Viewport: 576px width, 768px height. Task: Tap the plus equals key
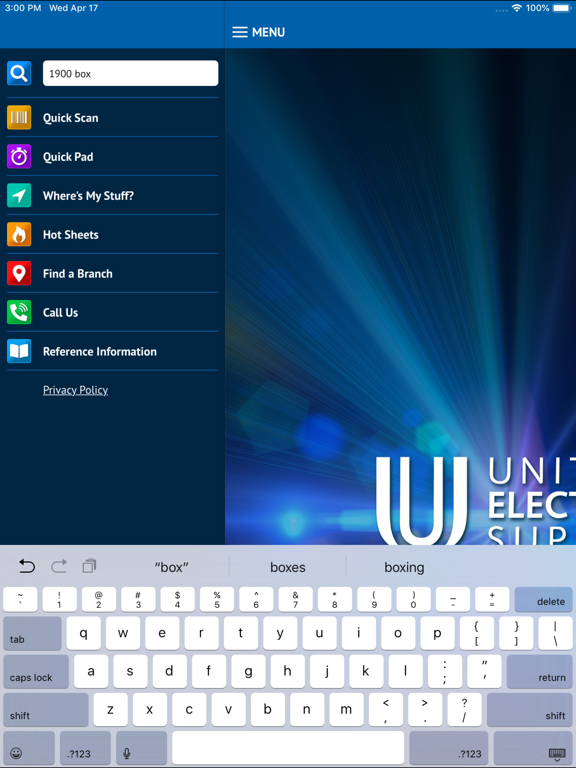click(x=492, y=600)
